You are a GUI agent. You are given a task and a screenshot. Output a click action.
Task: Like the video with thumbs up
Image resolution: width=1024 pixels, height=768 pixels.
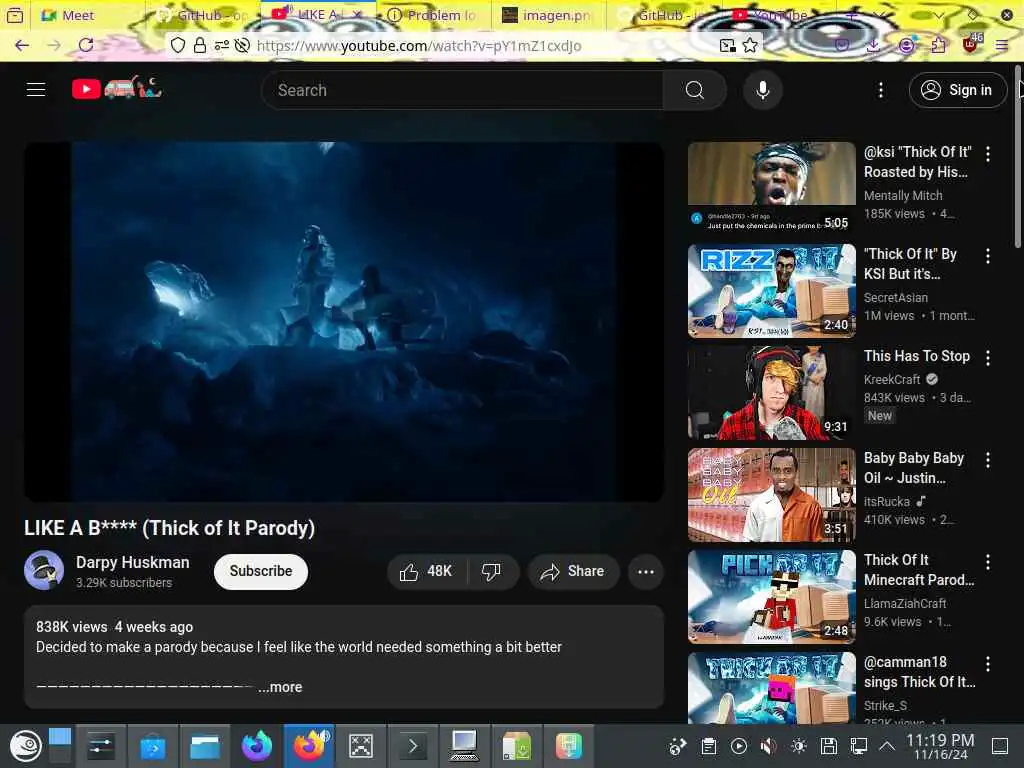point(426,571)
